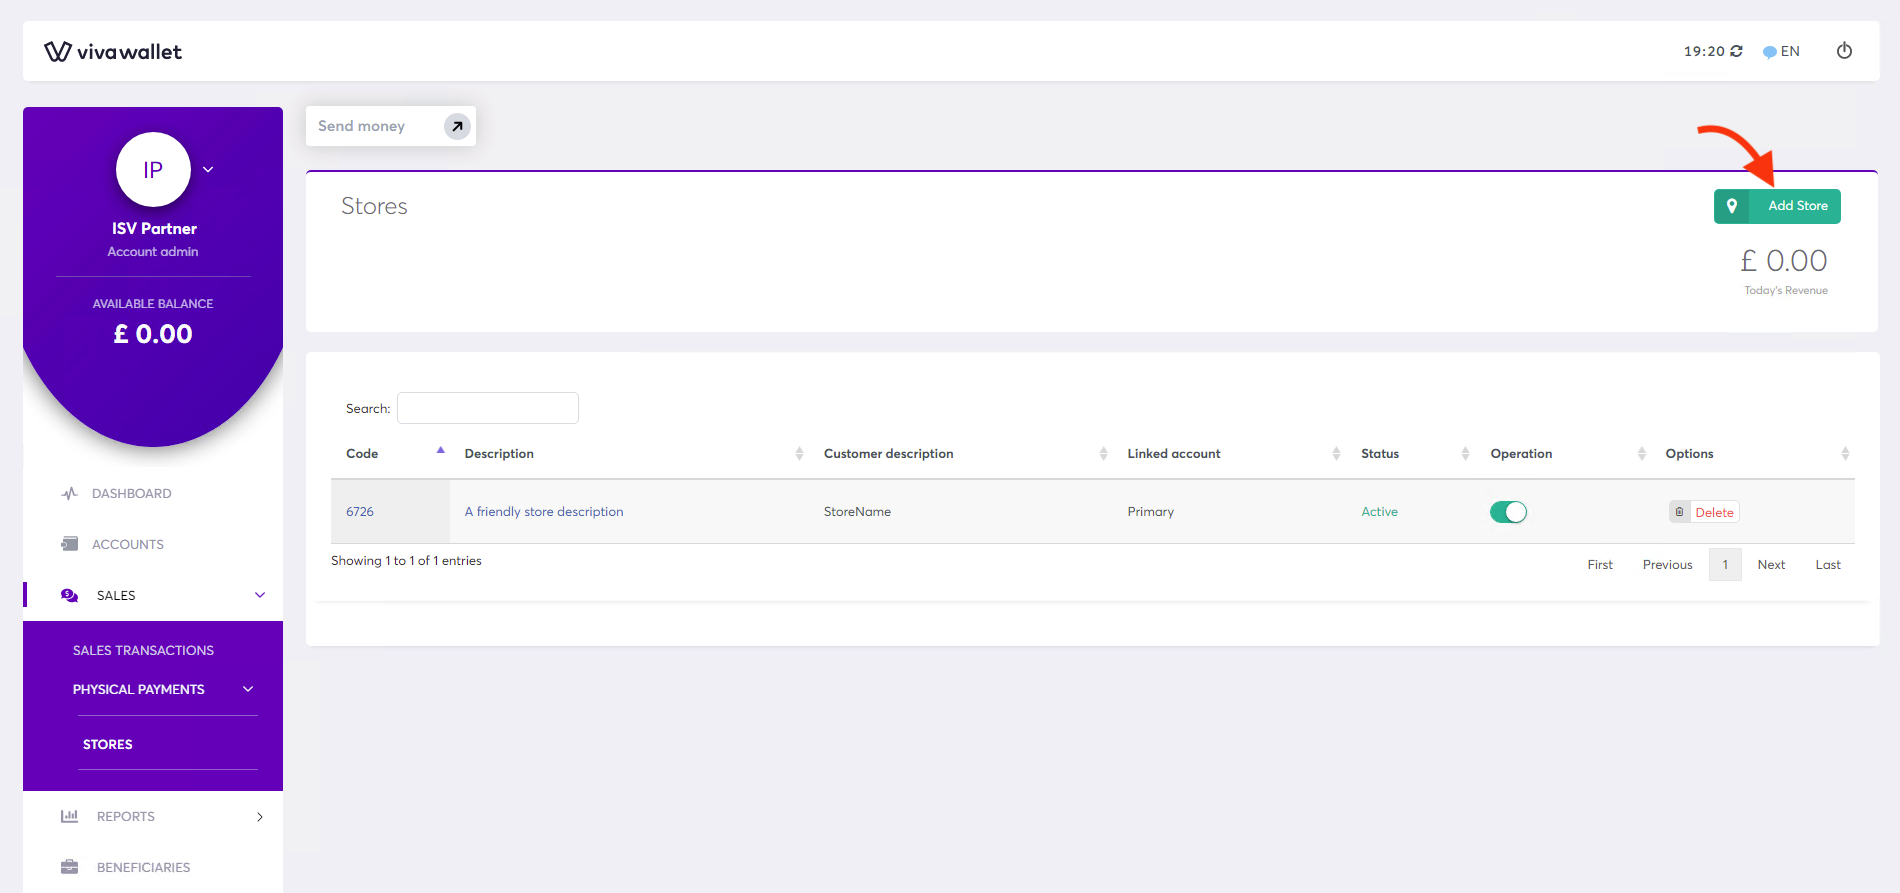The width and height of the screenshot is (1900, 893).
Task: Click the trash icon beside Delete
Action: coord(1679,512)
